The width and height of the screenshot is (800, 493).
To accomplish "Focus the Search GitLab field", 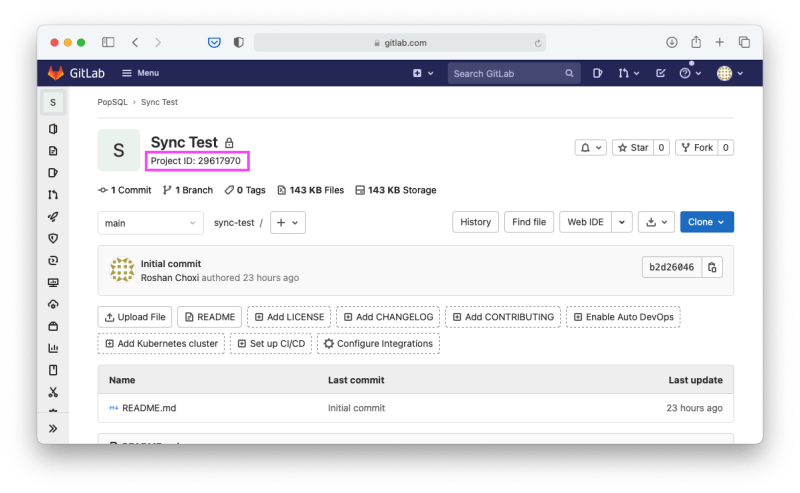I will pos(513,73).
